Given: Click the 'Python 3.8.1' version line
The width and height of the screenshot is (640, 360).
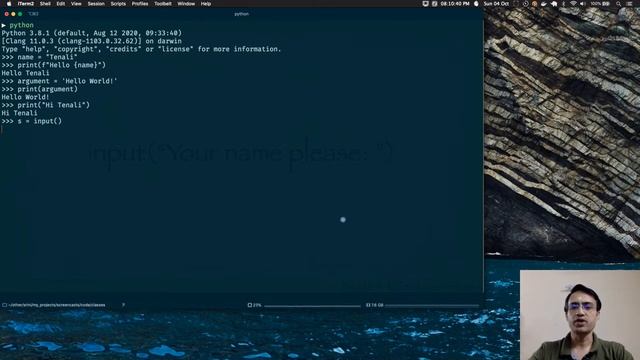Looking at the screenshot, I should (x=91, y=33).
